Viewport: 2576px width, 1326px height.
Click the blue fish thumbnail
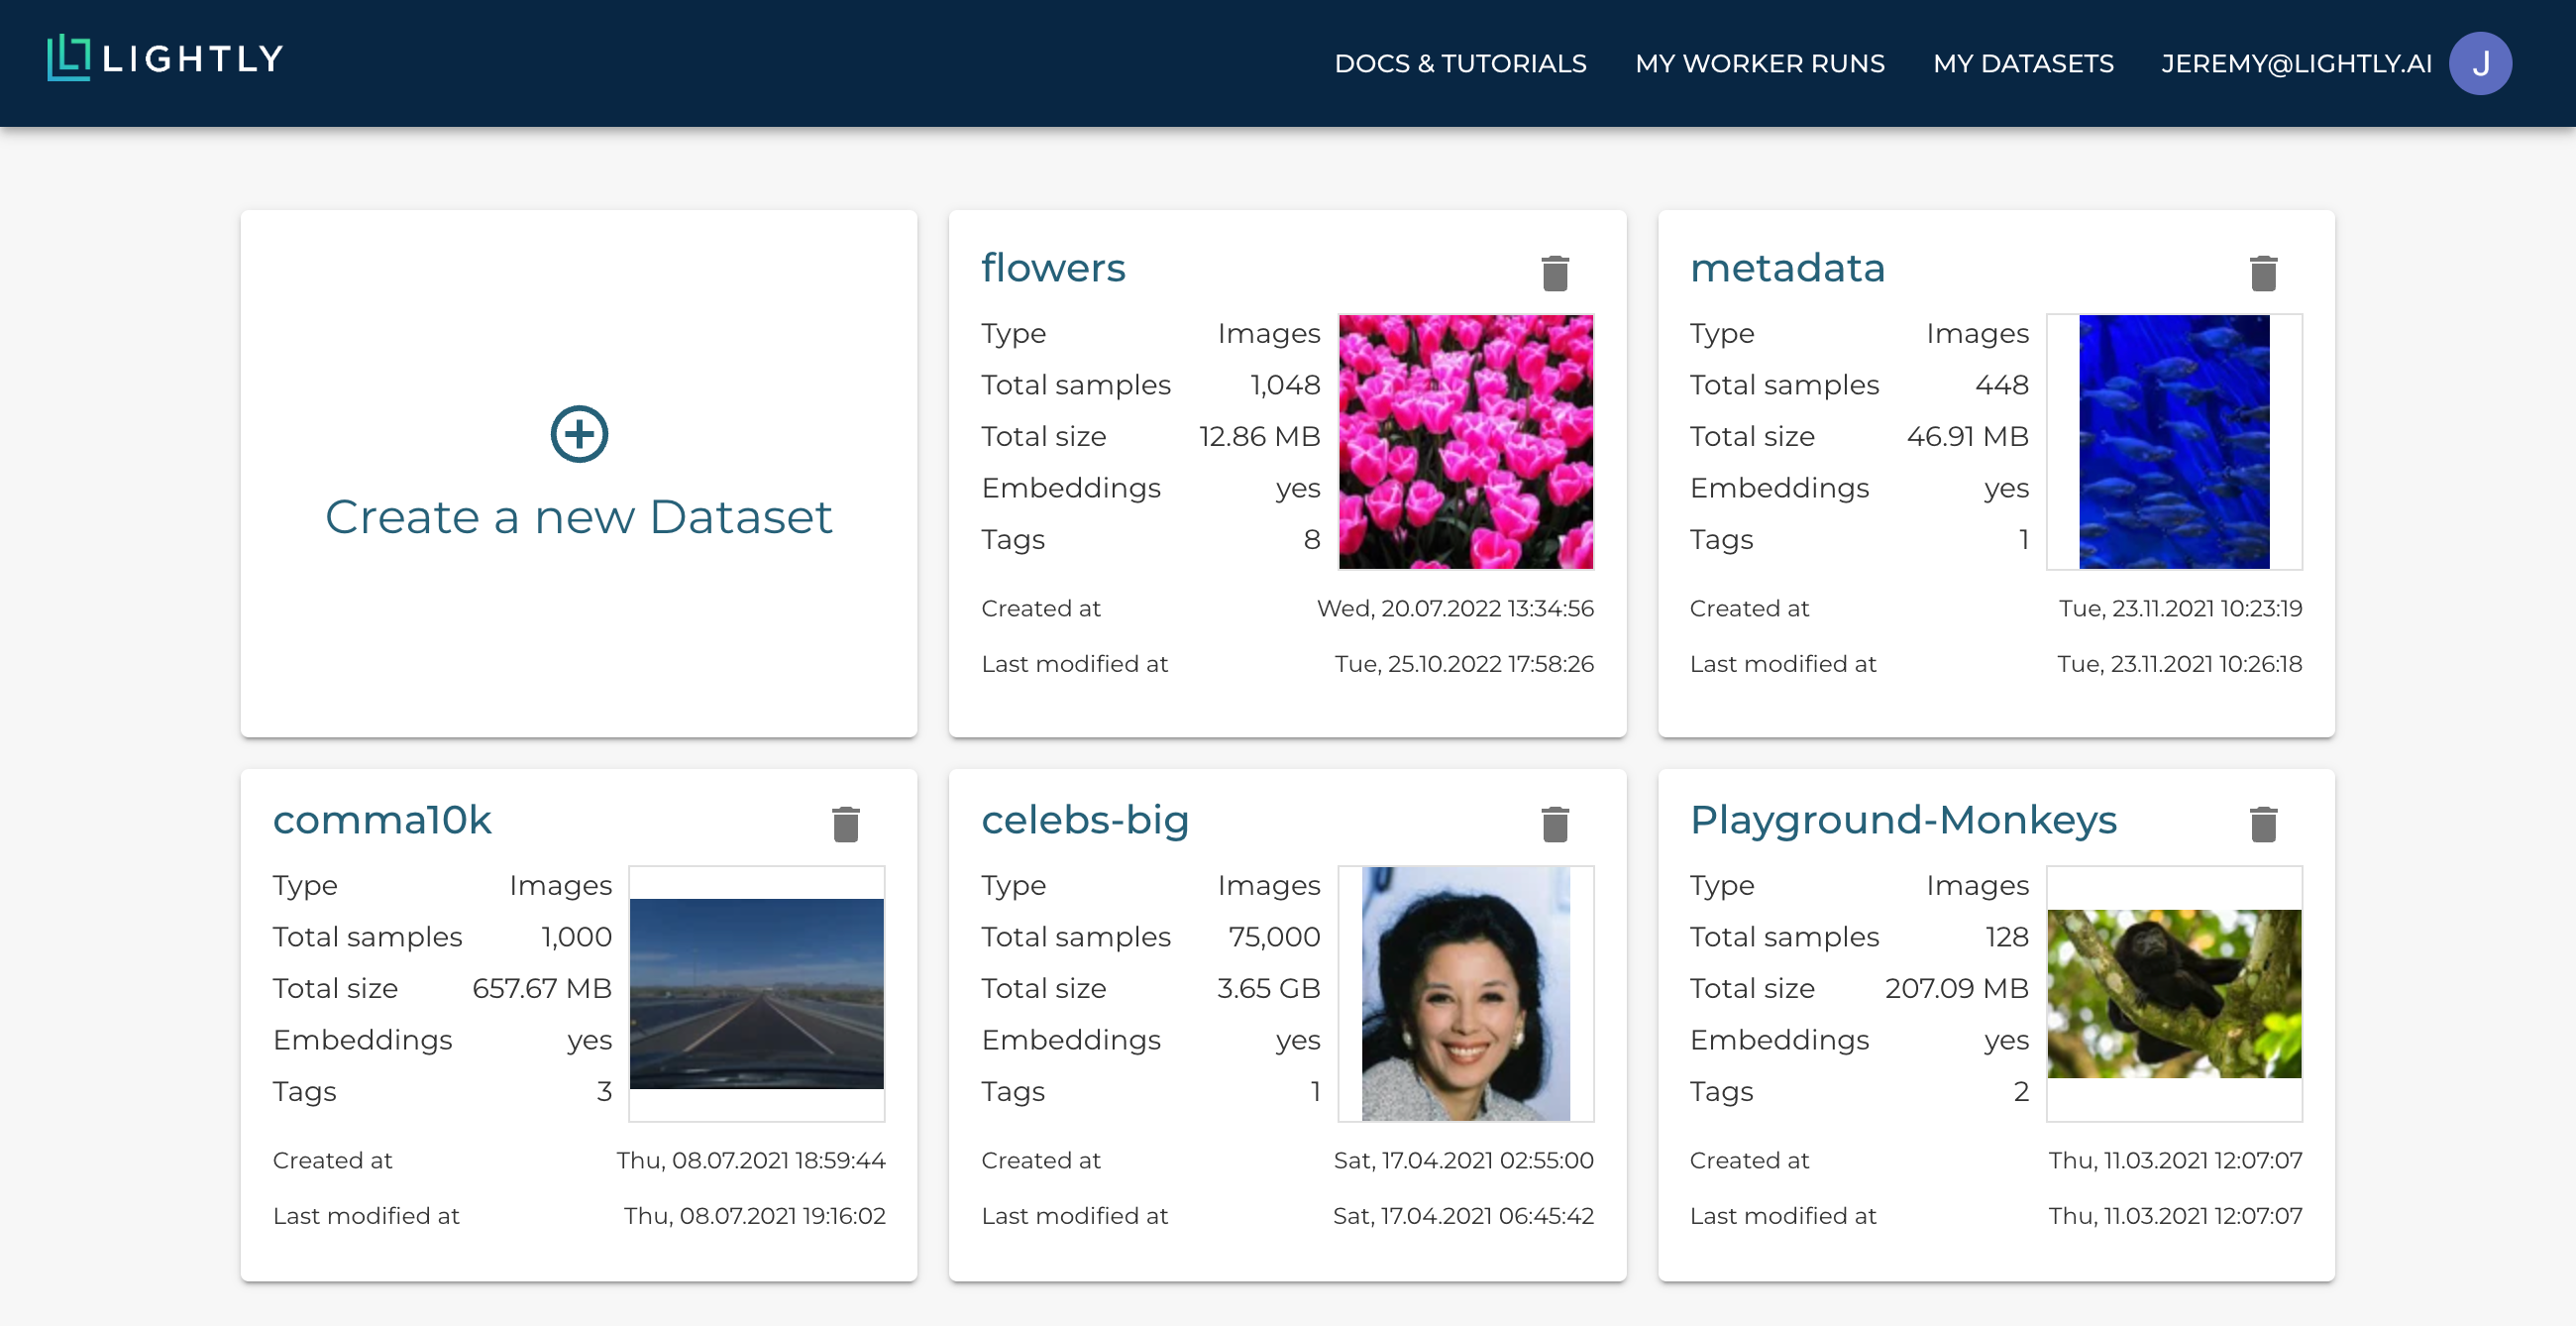tap(2173, 442)
